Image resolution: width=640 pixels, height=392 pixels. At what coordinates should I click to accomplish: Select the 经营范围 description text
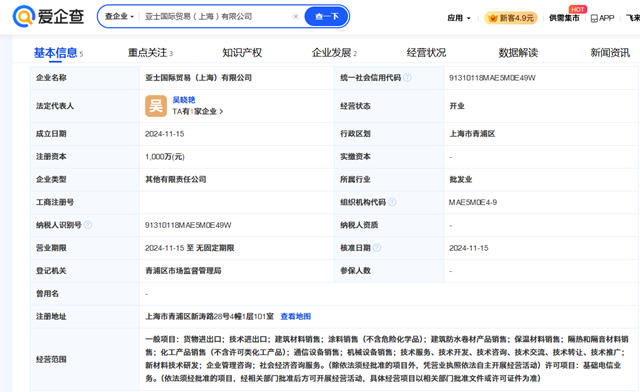pos(387,359)
